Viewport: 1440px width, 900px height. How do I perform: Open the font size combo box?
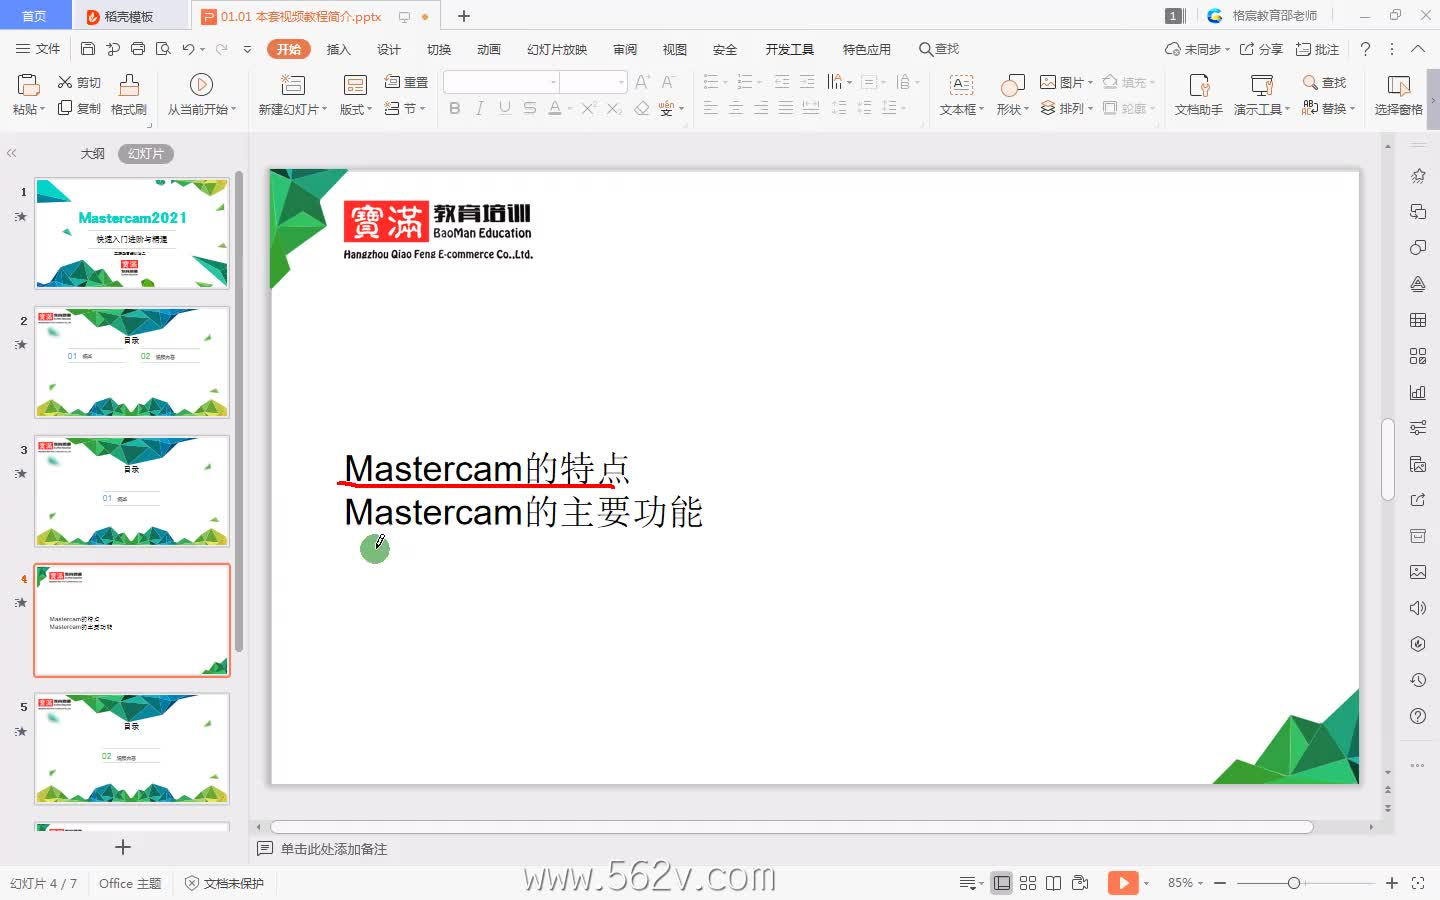[594, 82]
